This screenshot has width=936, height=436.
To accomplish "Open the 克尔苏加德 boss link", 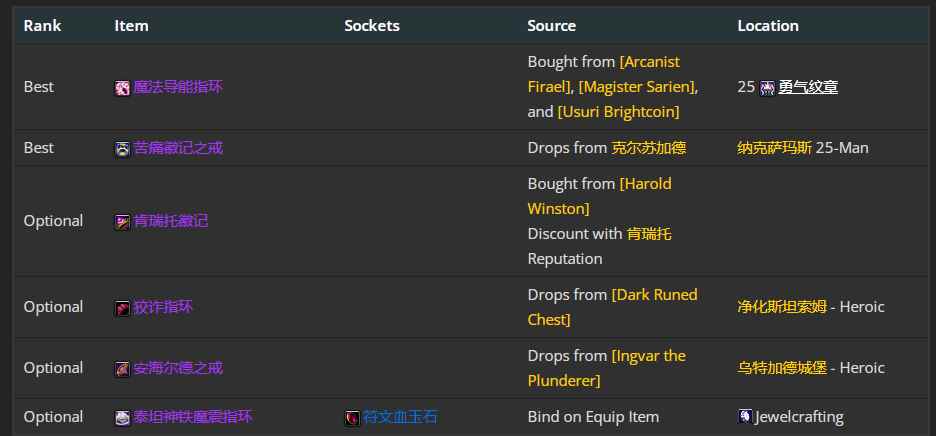I will coord(649,148).
